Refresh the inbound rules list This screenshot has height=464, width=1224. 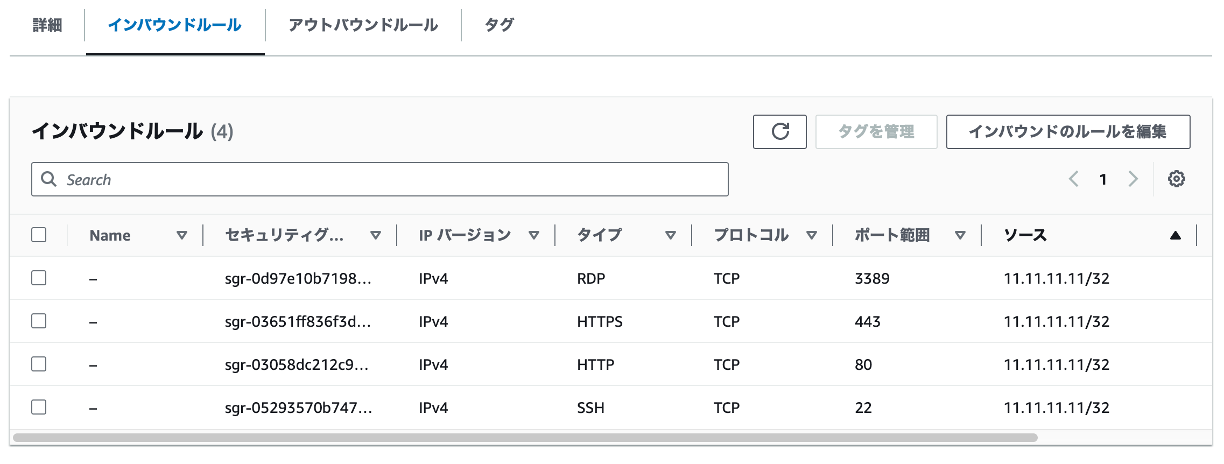(780, 131)
